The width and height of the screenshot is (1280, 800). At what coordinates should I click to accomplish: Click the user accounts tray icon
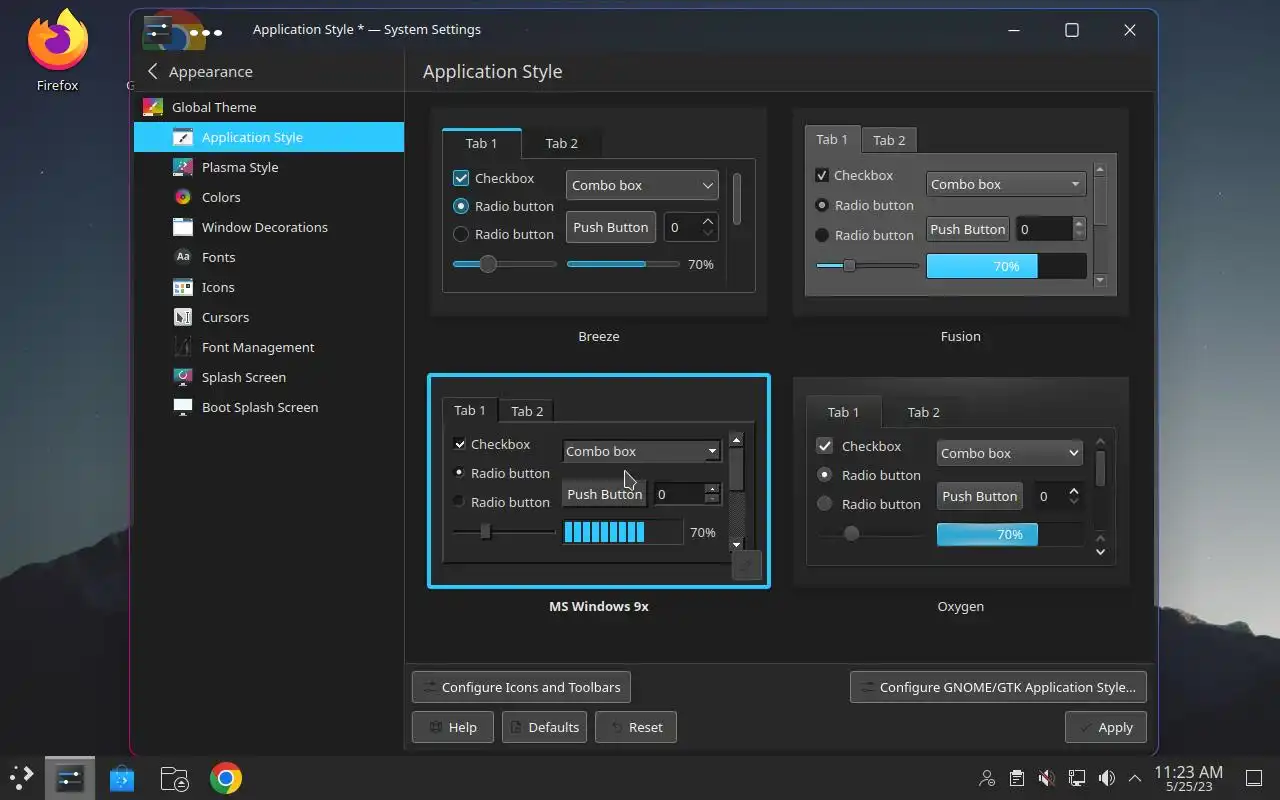(987, 778)
